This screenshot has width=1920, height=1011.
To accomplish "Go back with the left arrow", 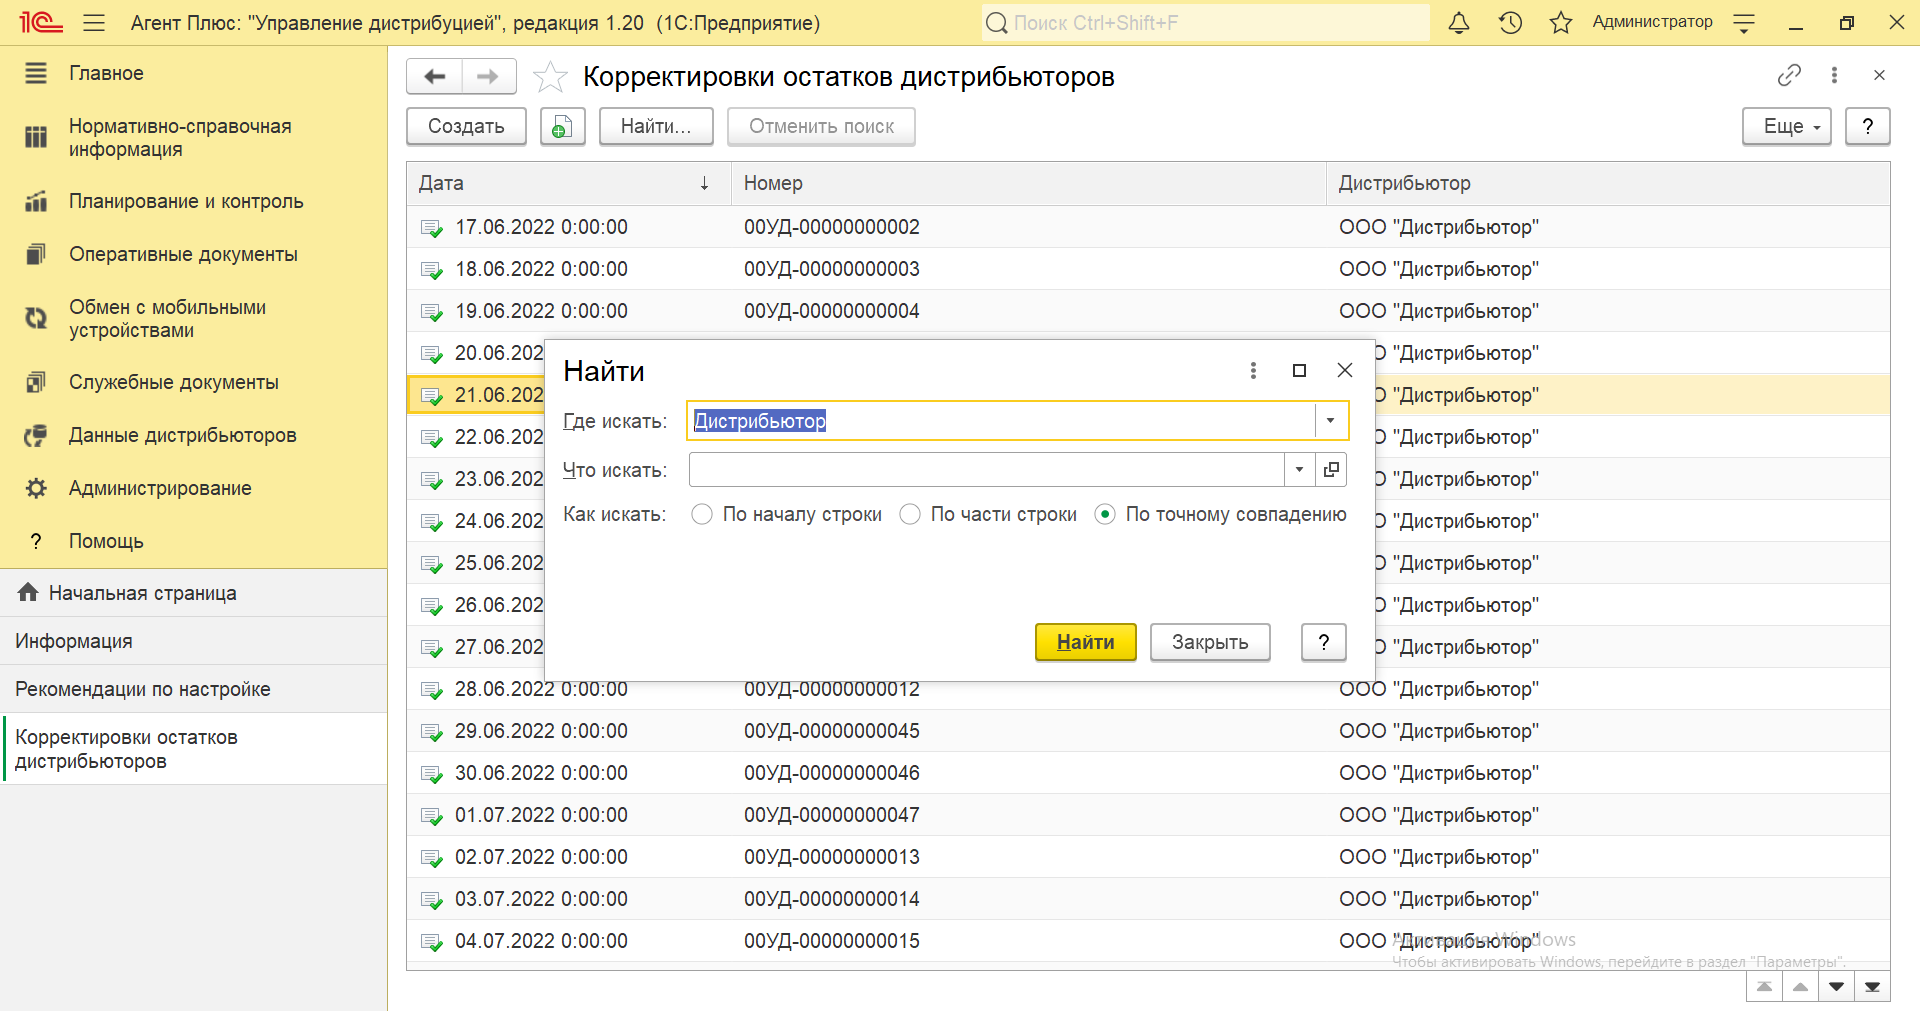I will click(x=435, y=76).
